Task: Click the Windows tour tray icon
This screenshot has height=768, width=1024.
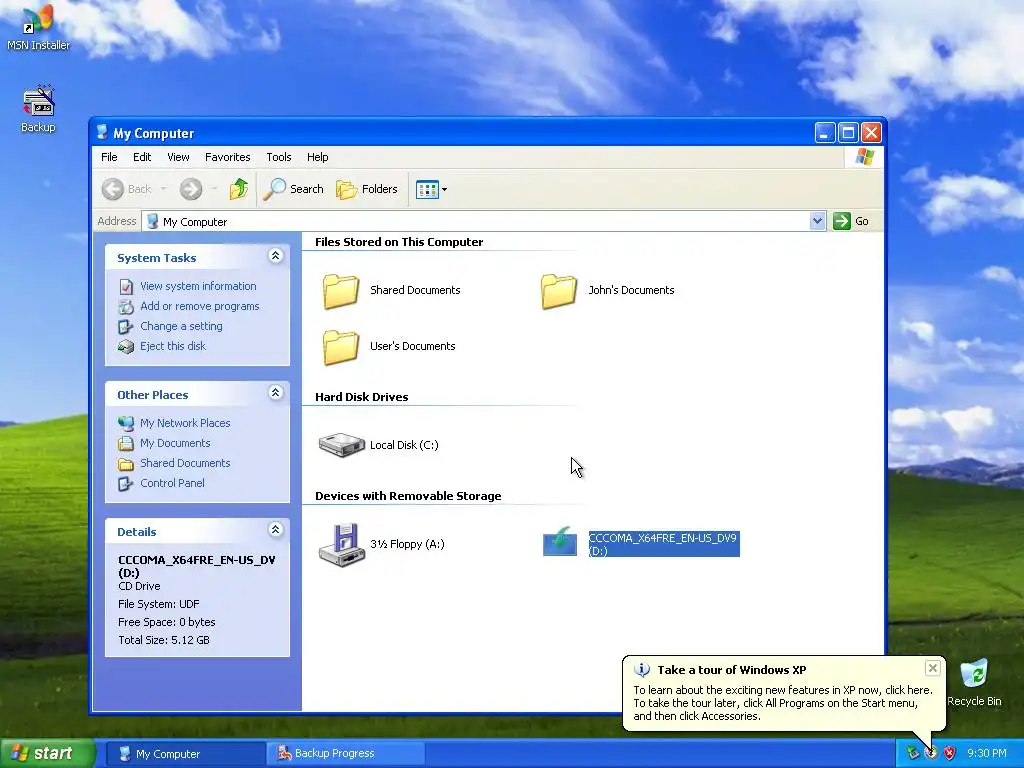Action: [x=931, y=754]
